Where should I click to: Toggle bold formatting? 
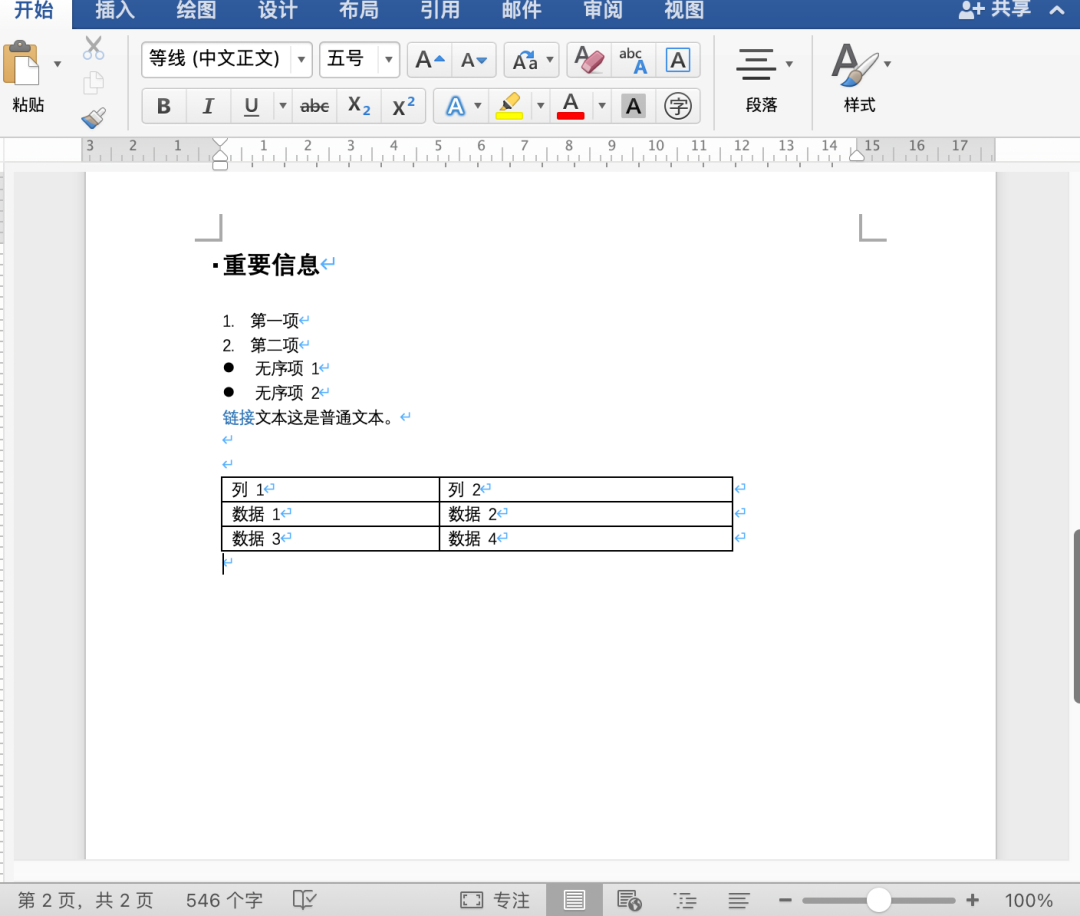coord(163,105)
